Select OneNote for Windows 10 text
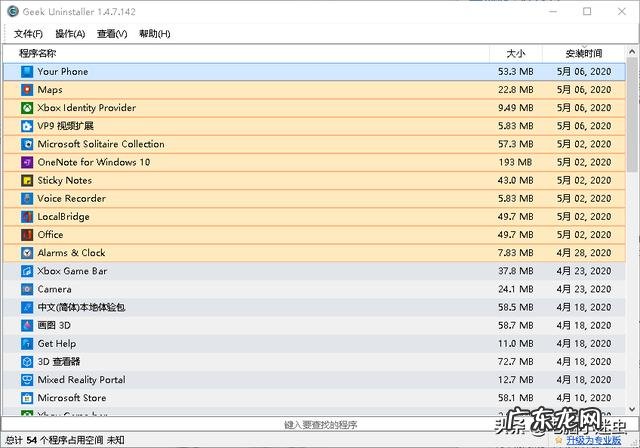Image resolution: width=640 pixels, height=448 pixels. [x=94, y=162]
